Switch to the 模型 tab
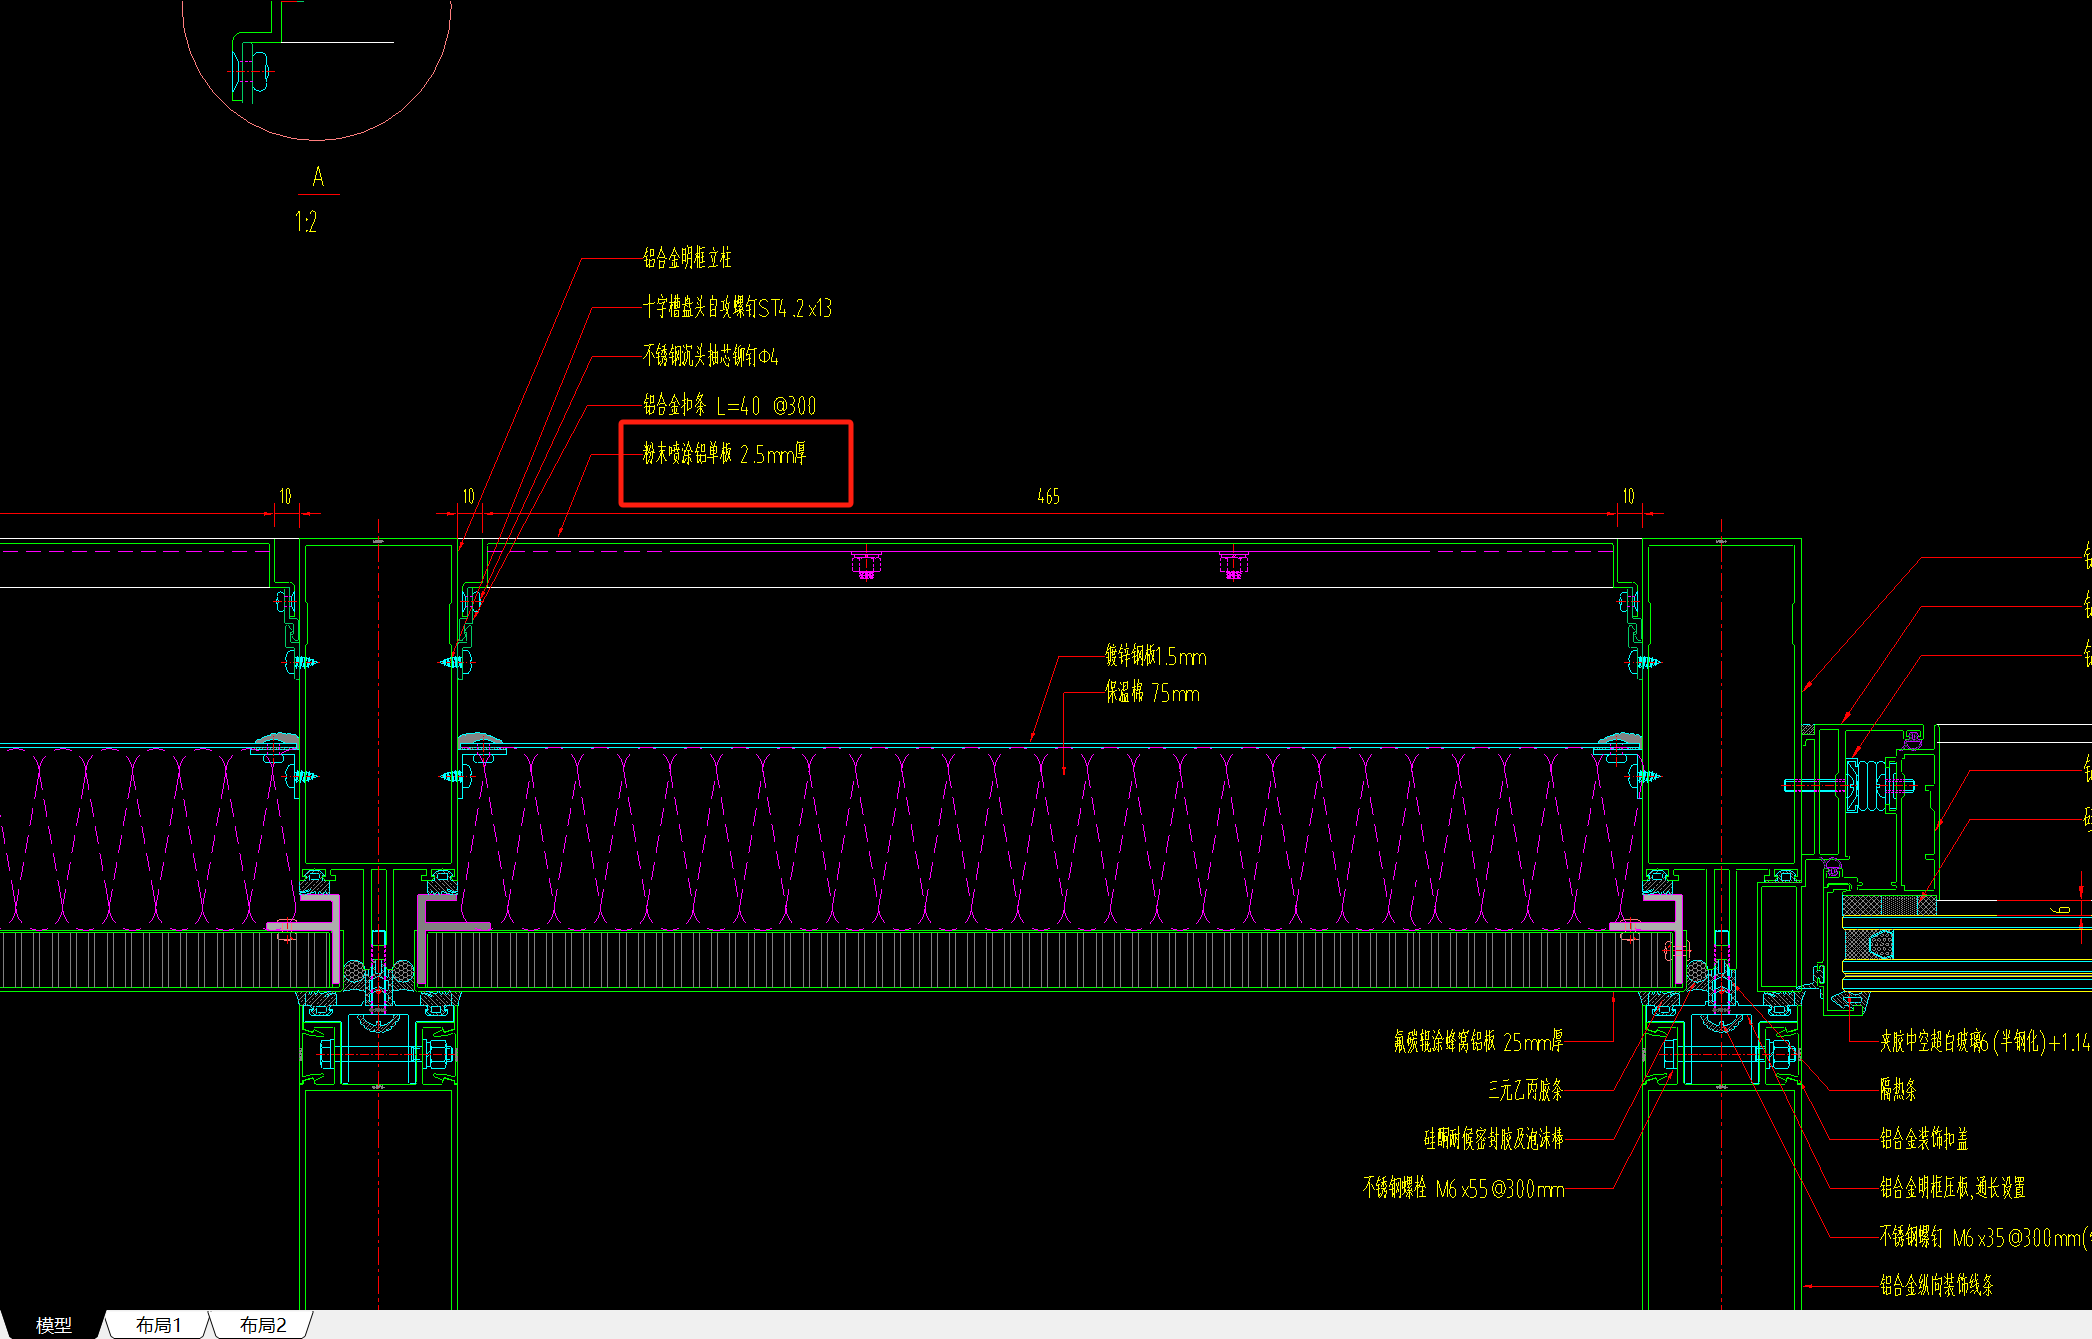Screen dimensions: 2092x1339 (x=53, y=1325)
